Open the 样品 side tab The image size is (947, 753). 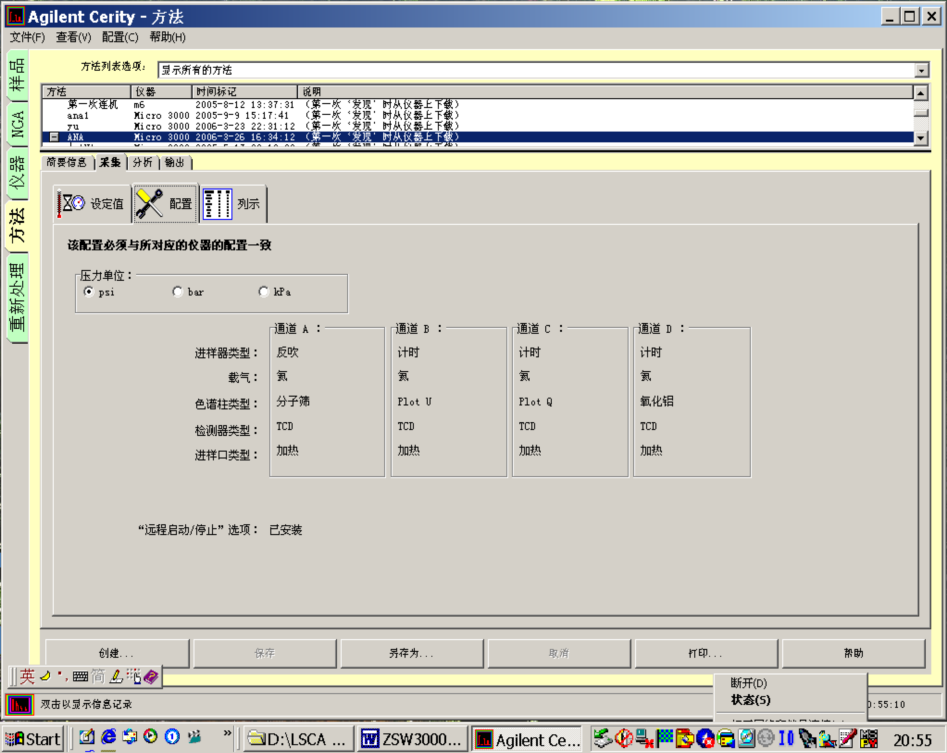tap(17, 75)
